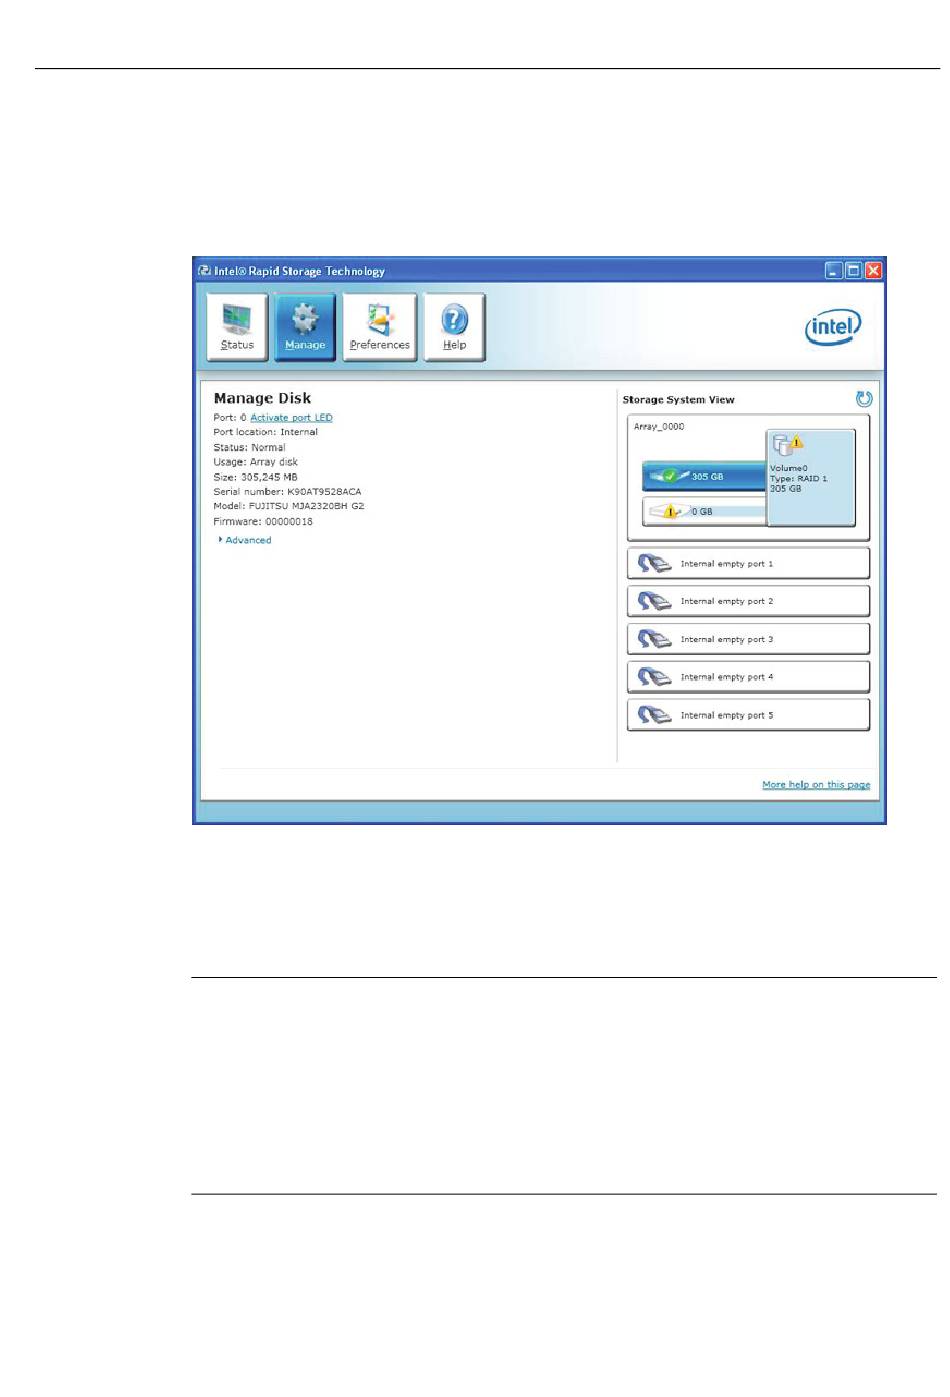
Task: Click the Manage Disk heading
Action: pyautogui.click(x=262, y=399)
